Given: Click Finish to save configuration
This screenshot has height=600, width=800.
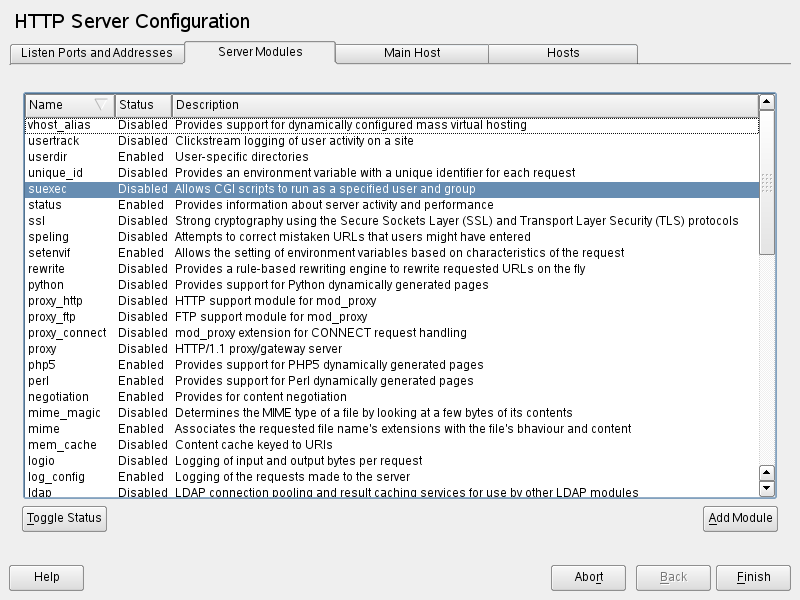Looking at the screenshot, I should point(753,577).
